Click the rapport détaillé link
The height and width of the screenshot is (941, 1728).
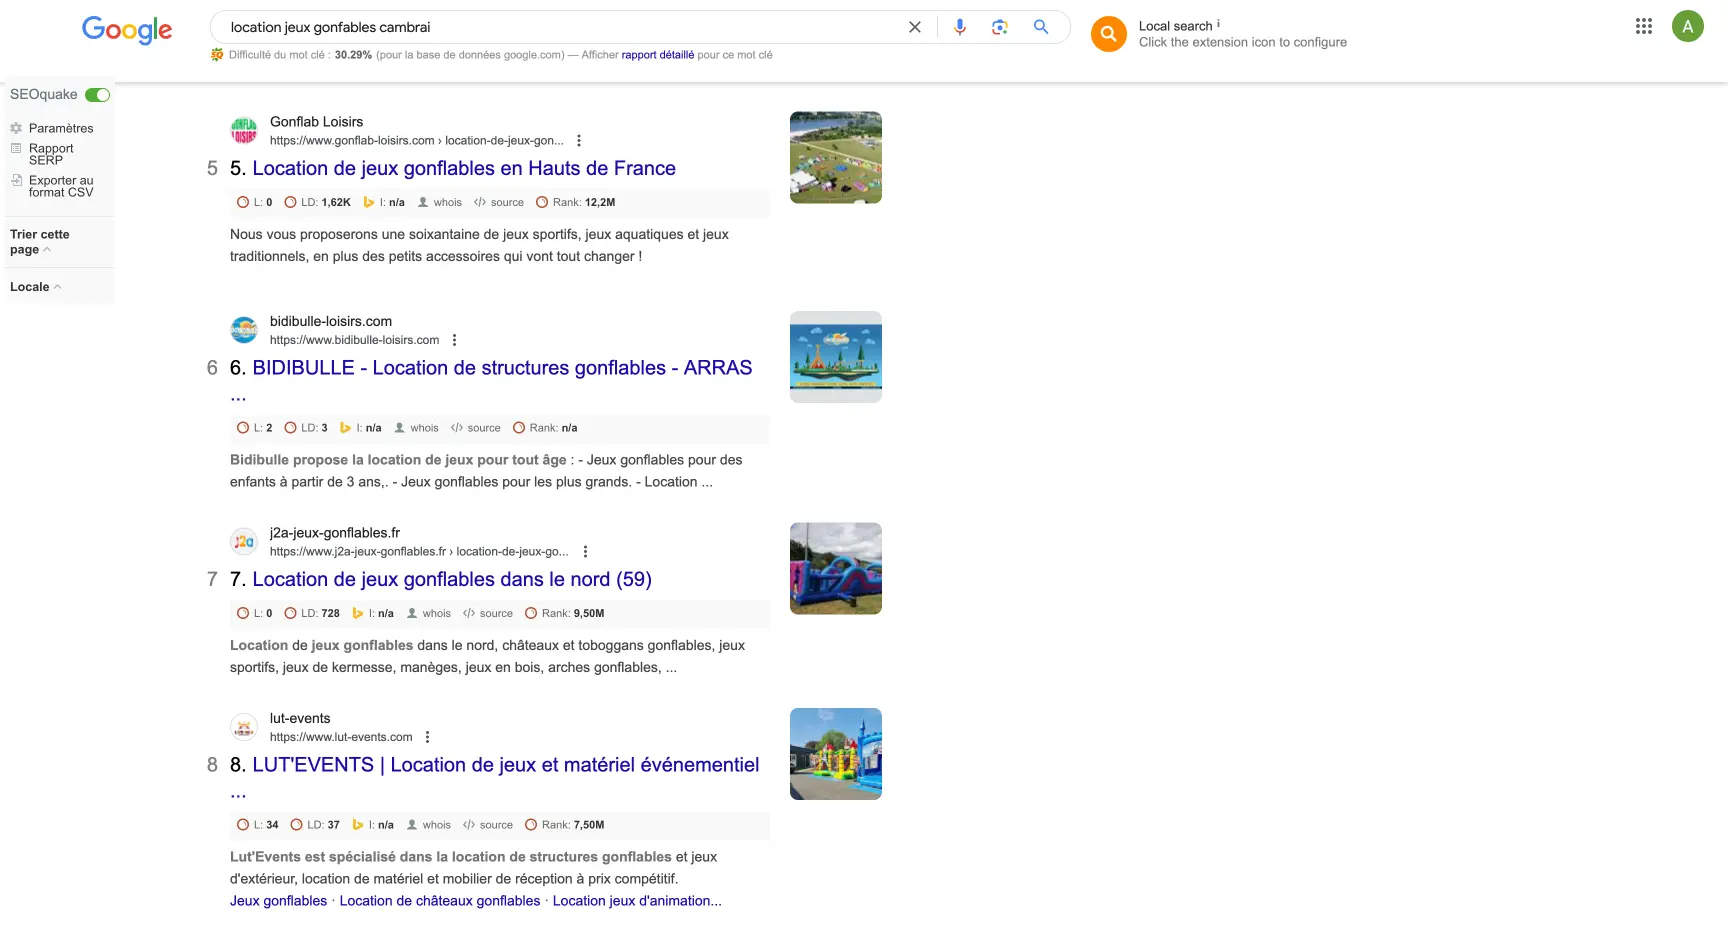point(657,55)
